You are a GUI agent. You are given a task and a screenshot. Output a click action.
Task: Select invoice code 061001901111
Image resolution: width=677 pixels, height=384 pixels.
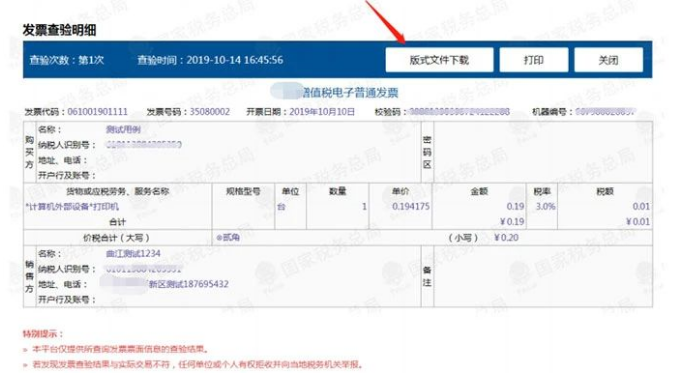tap(98, 112)
